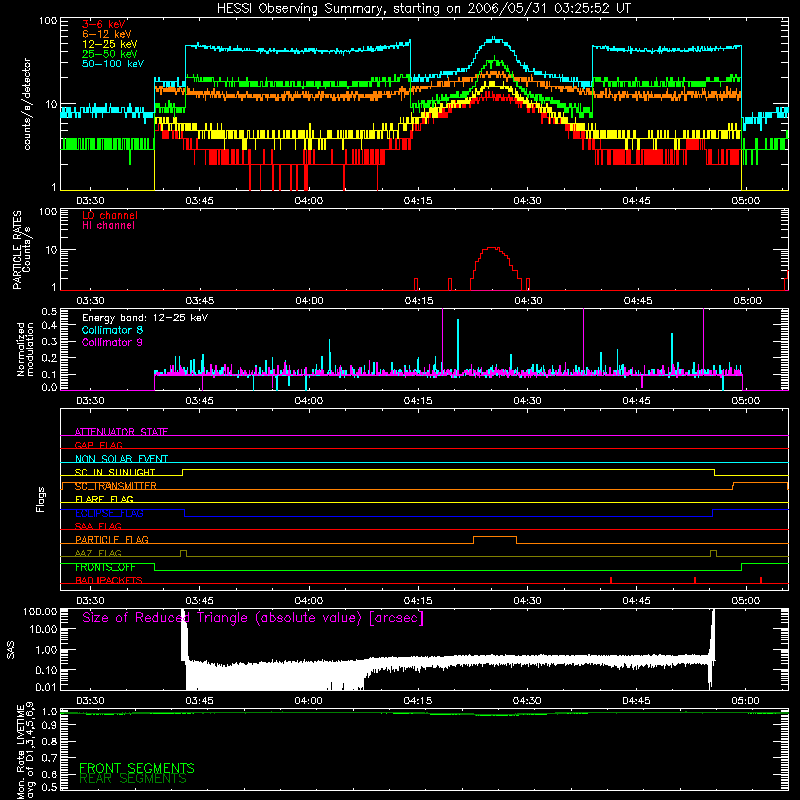
Task: Click the particle rate peak in the LO channel plot
Action: pos(492,248)
